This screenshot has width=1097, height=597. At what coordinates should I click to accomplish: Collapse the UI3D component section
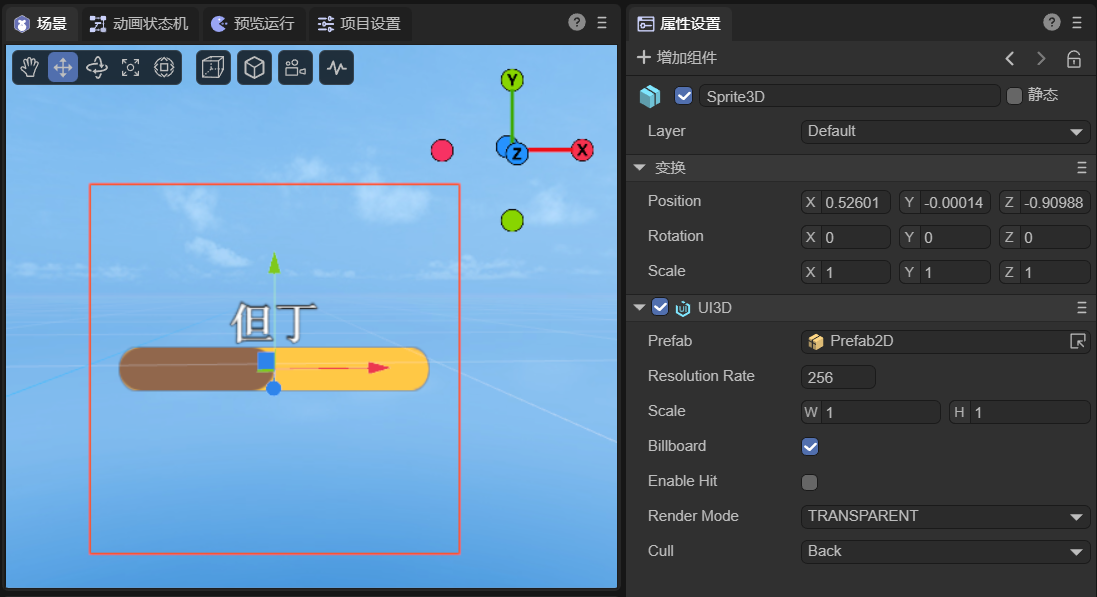pos(639,307)
